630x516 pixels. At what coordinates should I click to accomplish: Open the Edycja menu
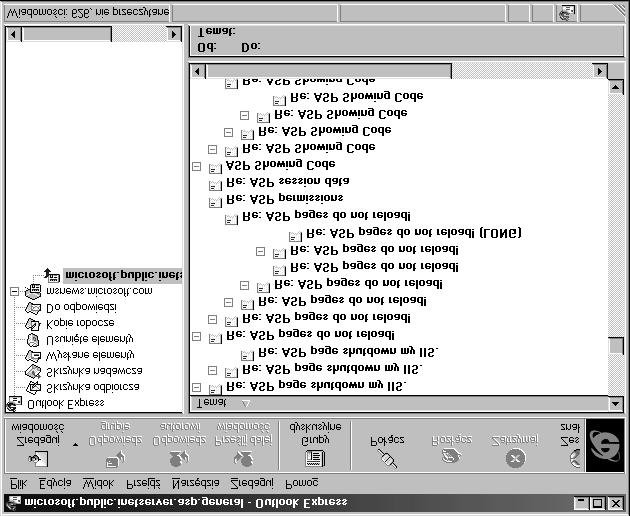(55, 483)
